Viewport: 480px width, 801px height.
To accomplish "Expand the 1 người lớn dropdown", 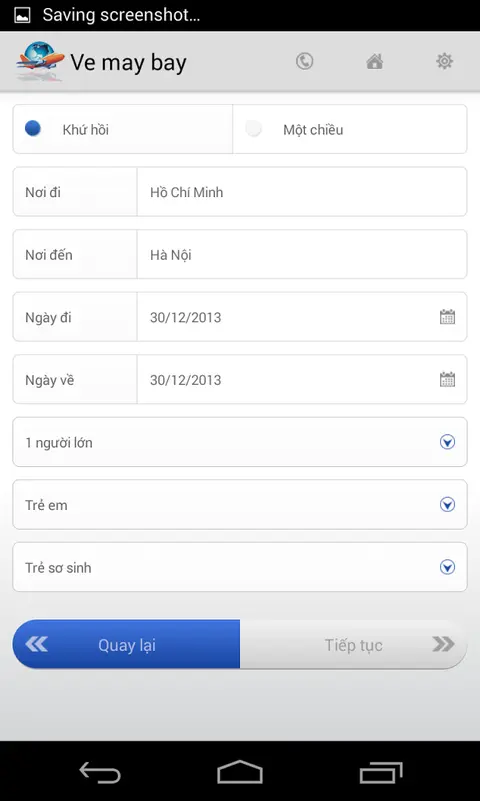I will click(240, 442).
